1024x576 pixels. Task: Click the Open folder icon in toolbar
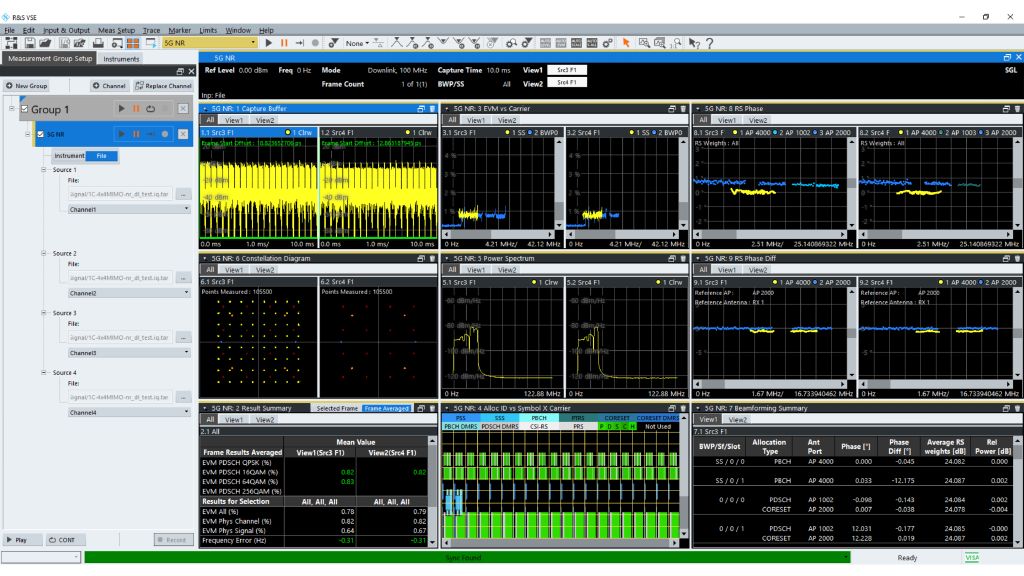(45, 43)
